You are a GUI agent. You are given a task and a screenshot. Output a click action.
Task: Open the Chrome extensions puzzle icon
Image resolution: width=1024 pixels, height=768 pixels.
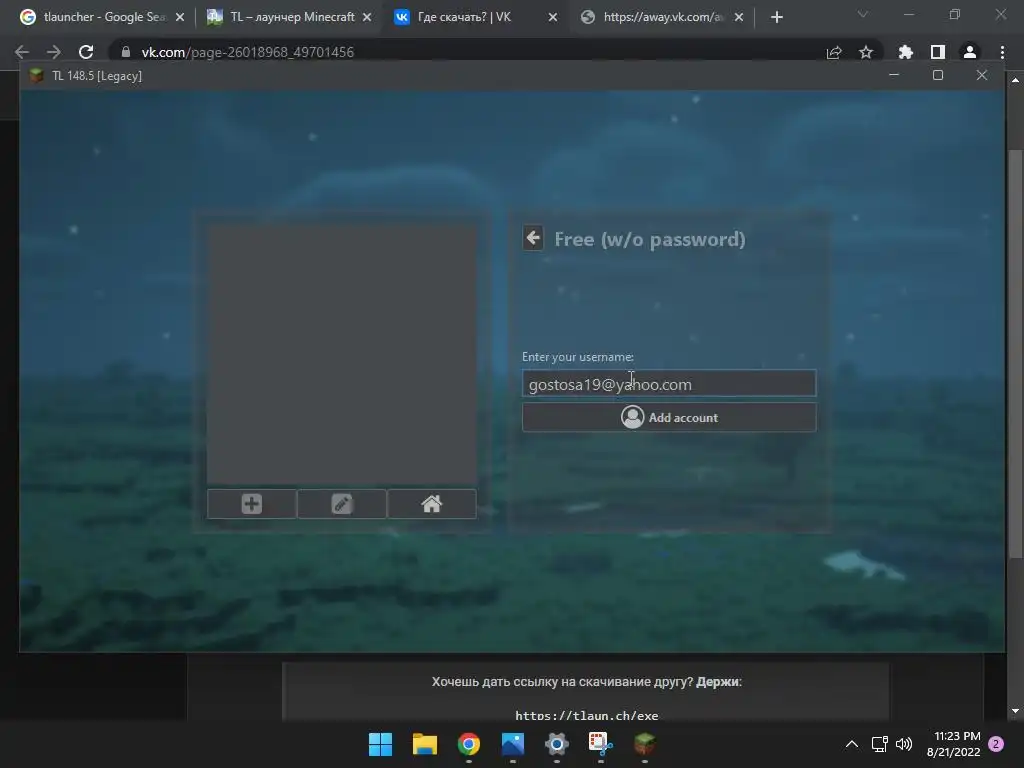point(906,52)
